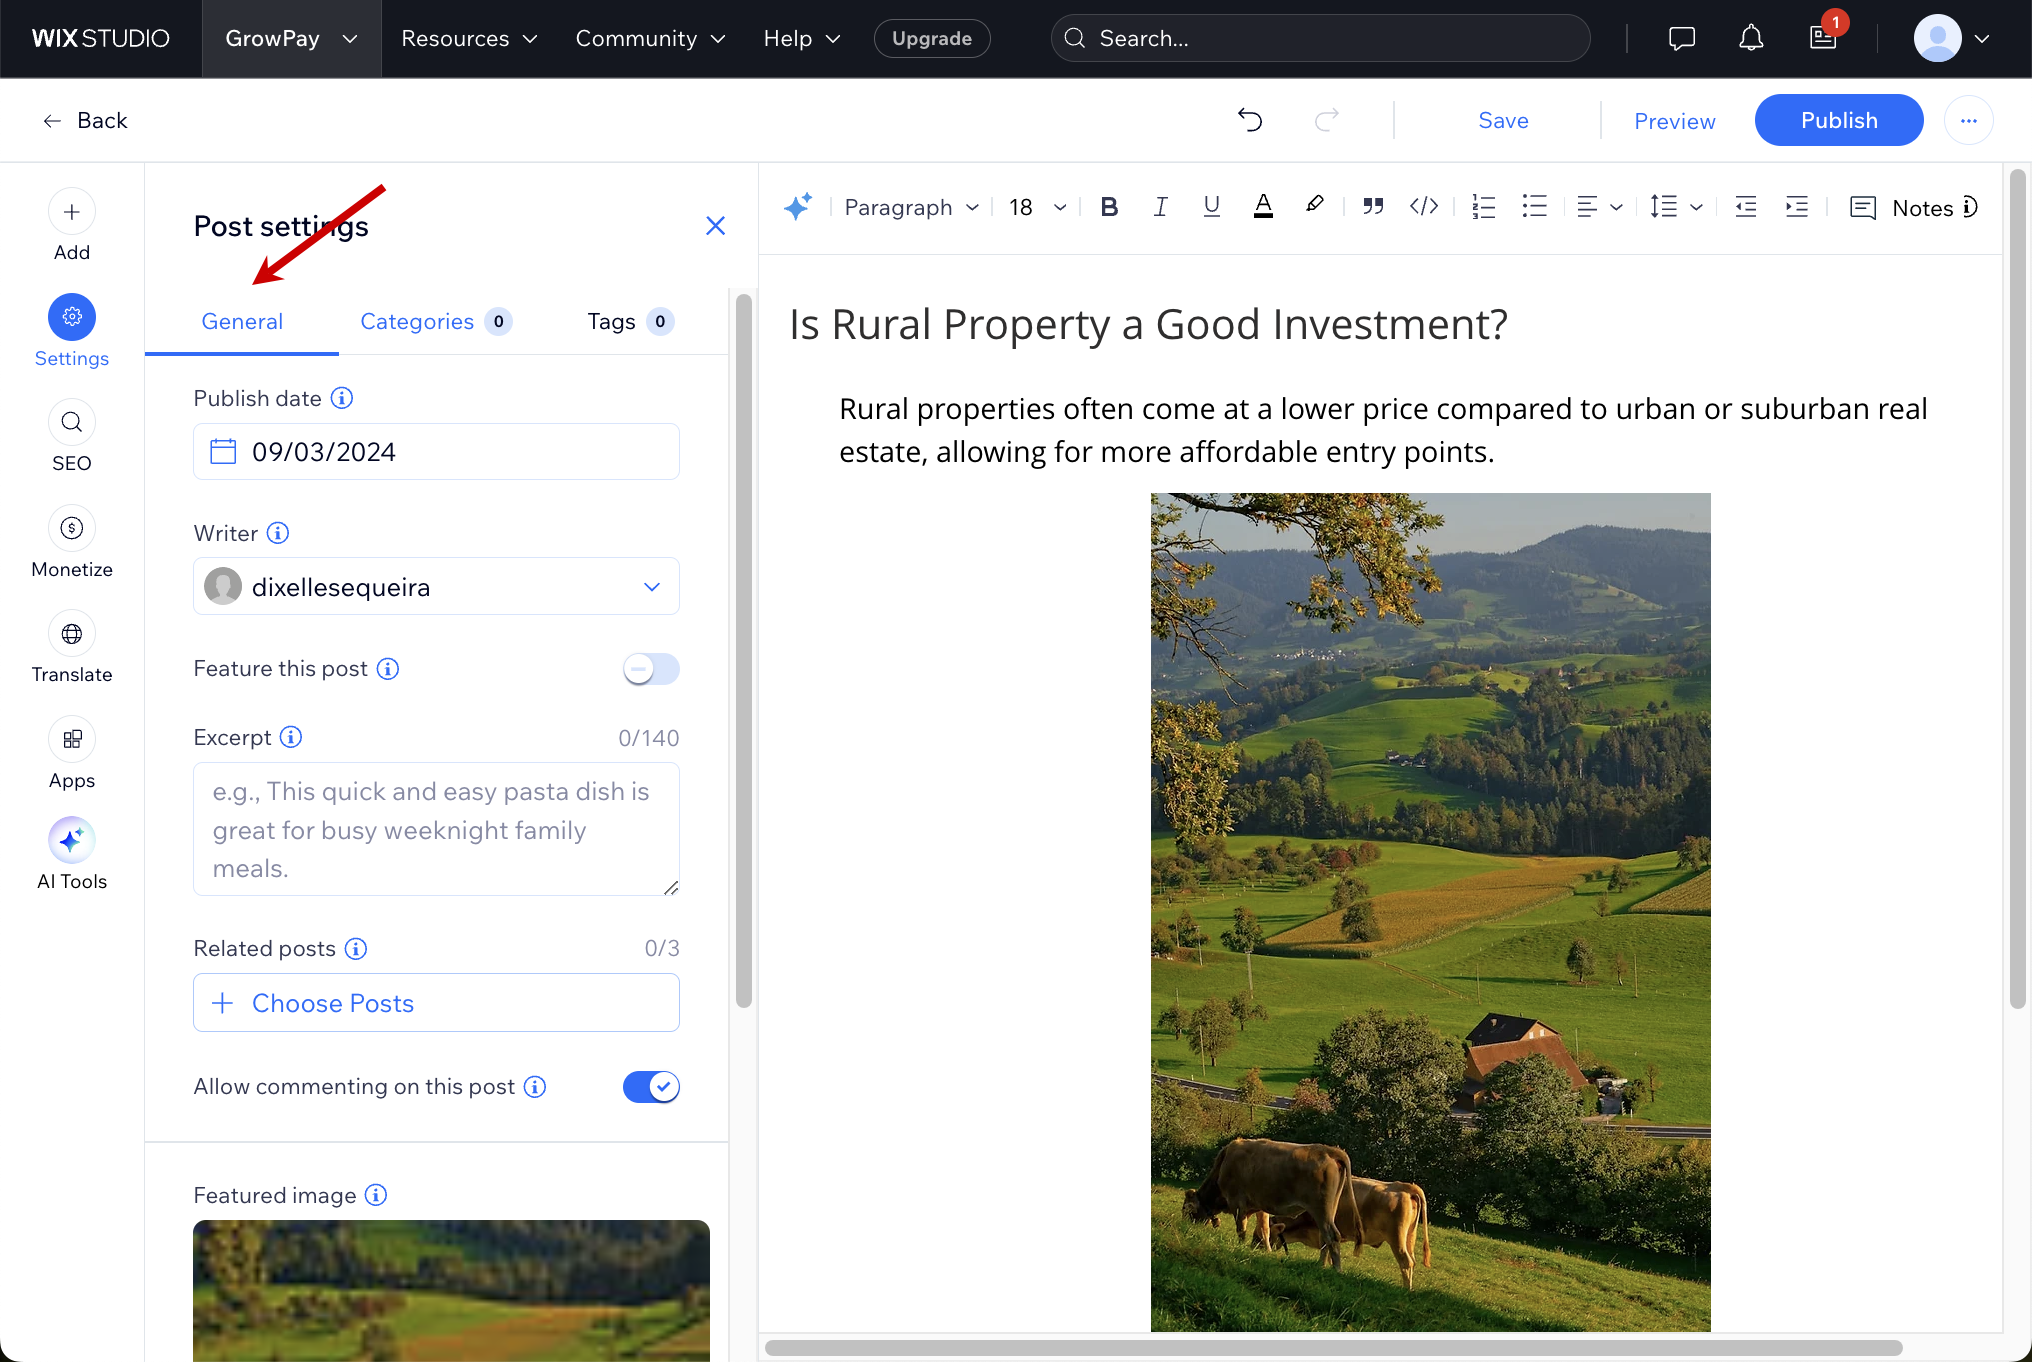This screenshot has width=2032, height=1362.
Task: Open the text color picker
Action: click(x=1263, y=207)
